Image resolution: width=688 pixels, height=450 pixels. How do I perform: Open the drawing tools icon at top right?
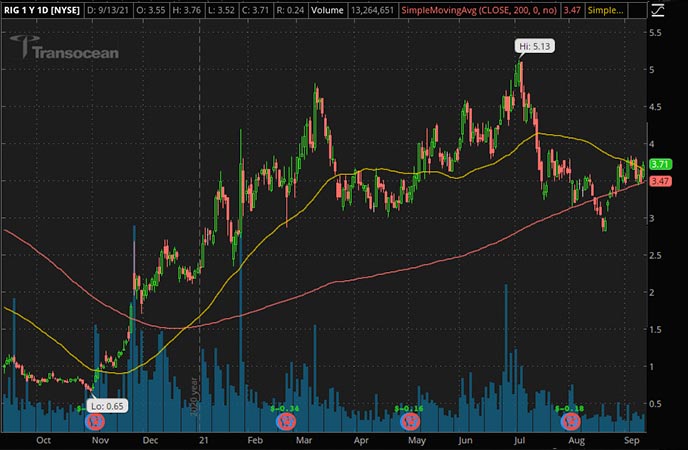click(657, 10)
